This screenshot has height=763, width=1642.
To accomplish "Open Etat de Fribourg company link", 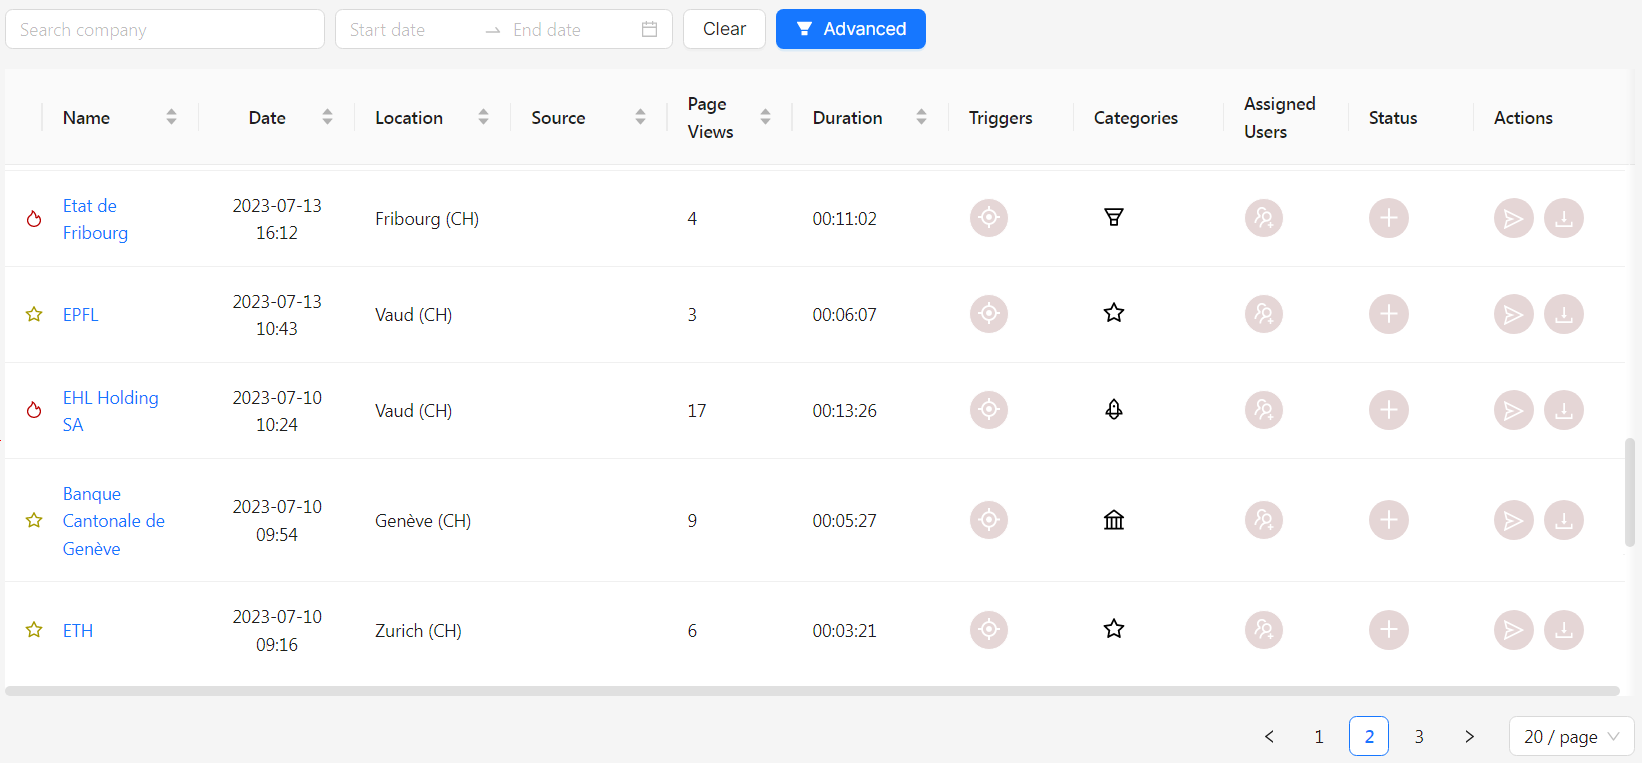I will [95, 219].
